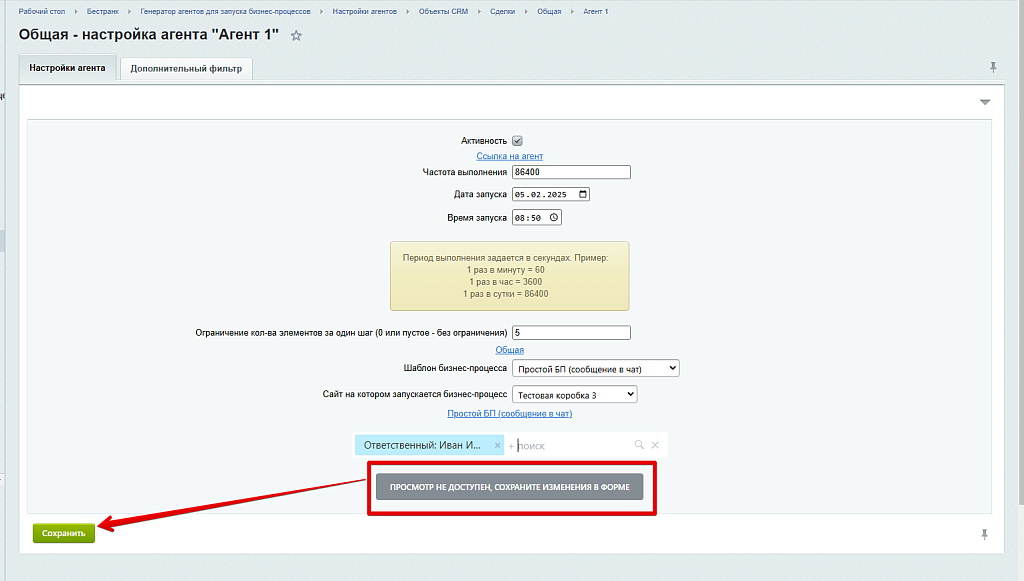Click the gray Просмотр не доступен button
This screenshot has width=1024, height=581.
509,486
